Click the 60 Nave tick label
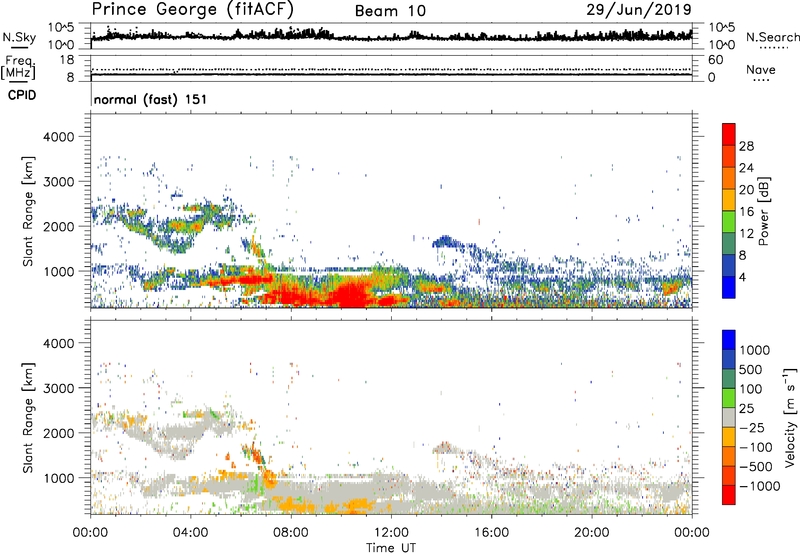800x554 pixels. pyautogui.click(x=716, y=60)
